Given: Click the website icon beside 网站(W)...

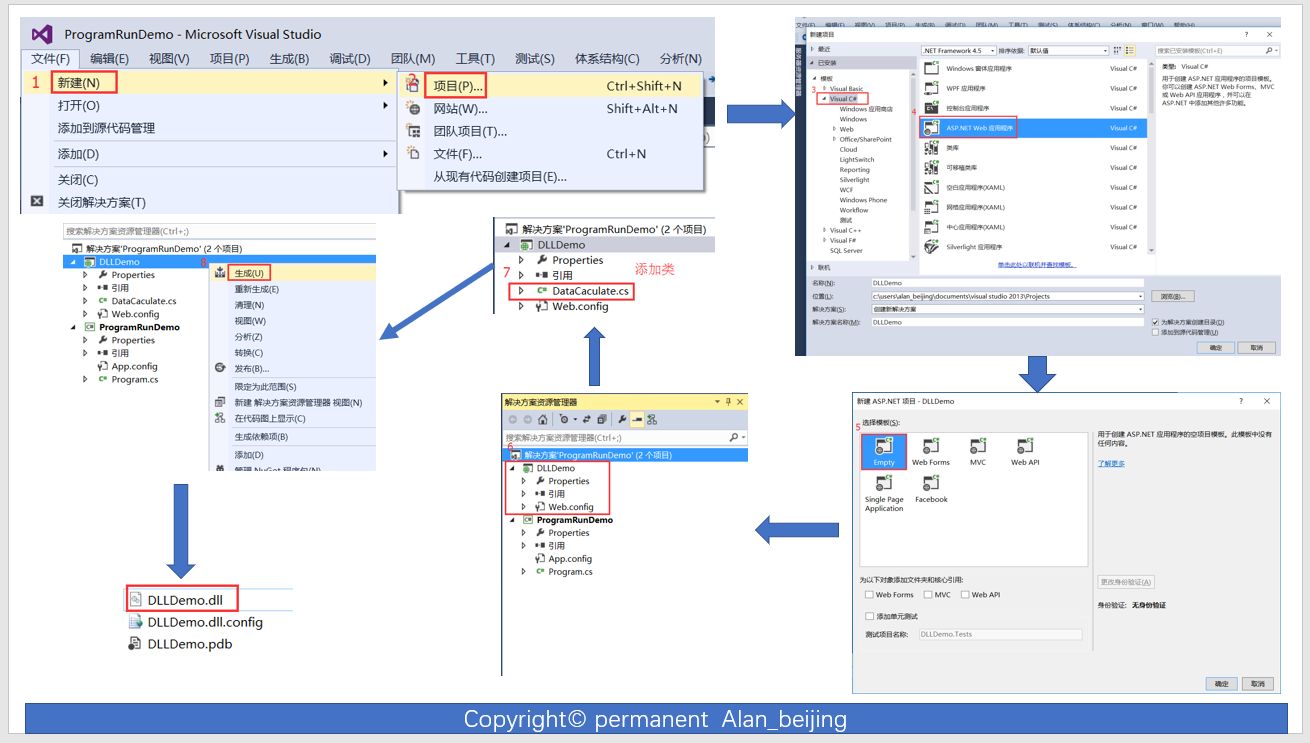Looking at the screenshot, I should pos(413,108).
